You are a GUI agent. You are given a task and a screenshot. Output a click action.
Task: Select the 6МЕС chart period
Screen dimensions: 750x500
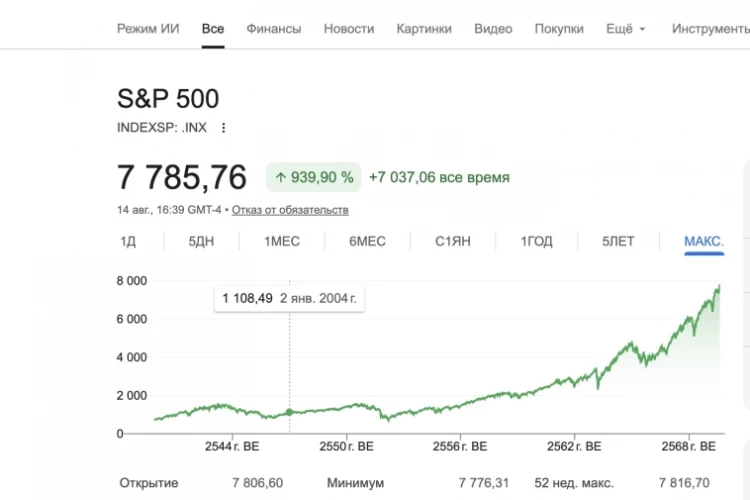point(367,241)
